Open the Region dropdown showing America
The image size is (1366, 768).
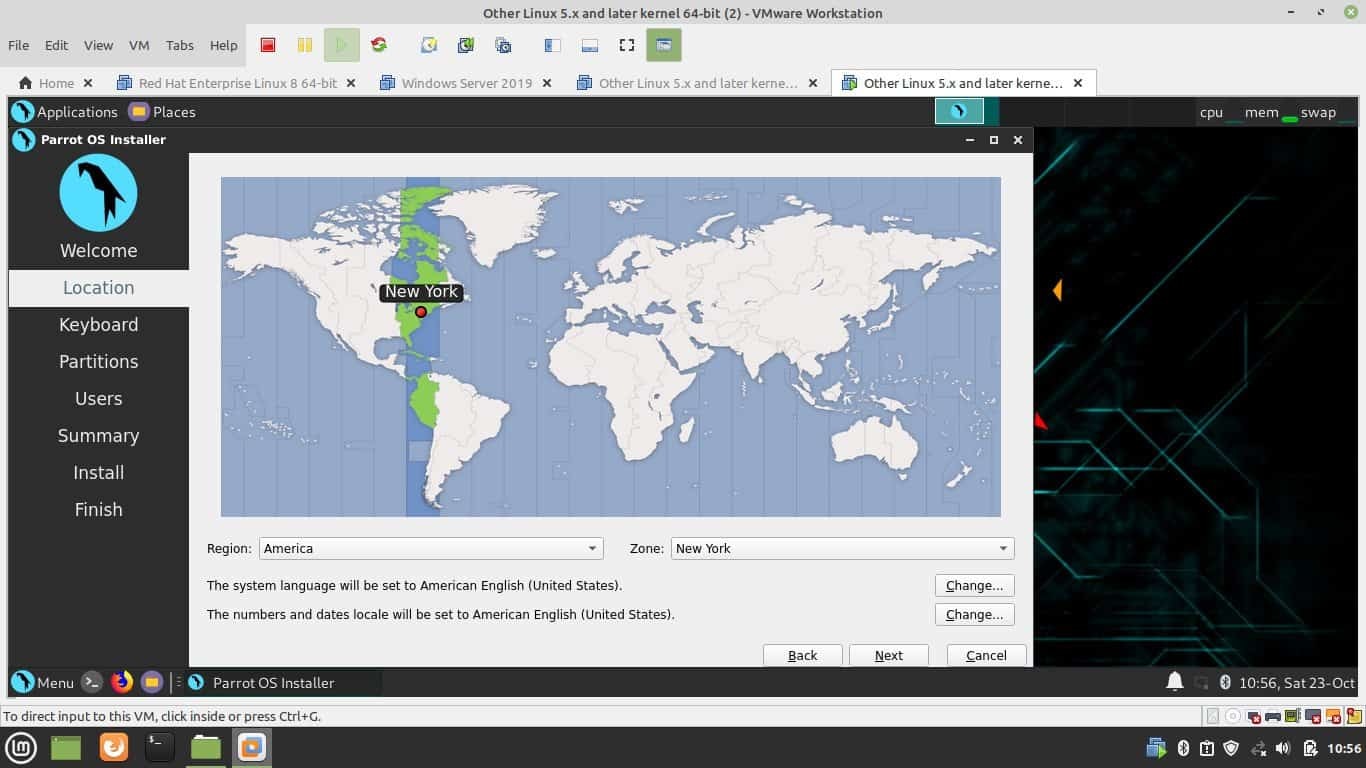click(431, 548)
